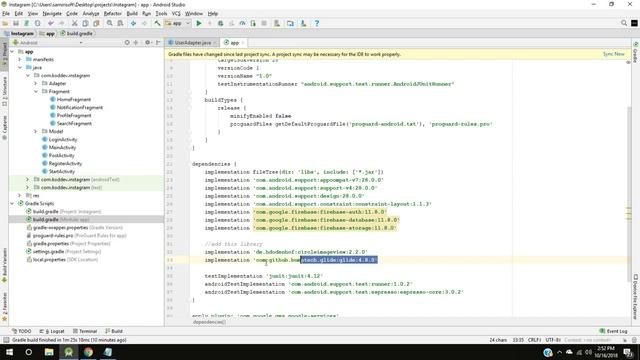Switch to the UserAdapter.java editor tab
Image resolution: width=640 pixels, height=360 pixels.
(192, 42)
